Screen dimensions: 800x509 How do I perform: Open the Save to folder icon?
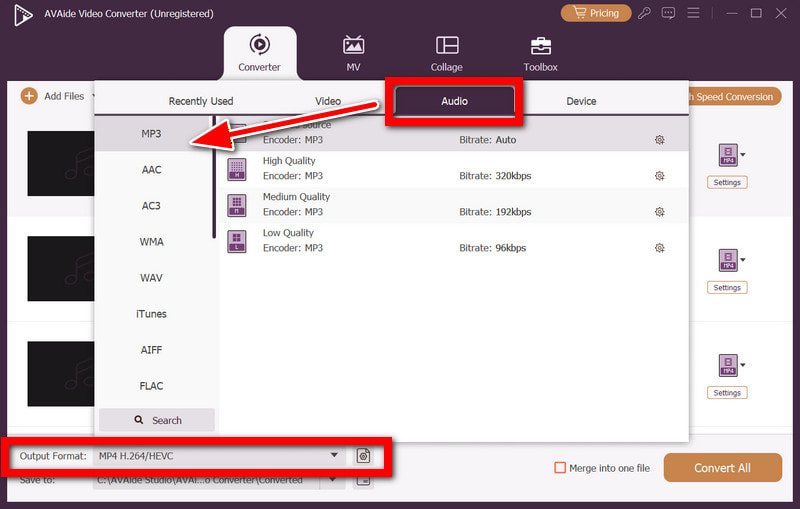(x=363, y=480)
